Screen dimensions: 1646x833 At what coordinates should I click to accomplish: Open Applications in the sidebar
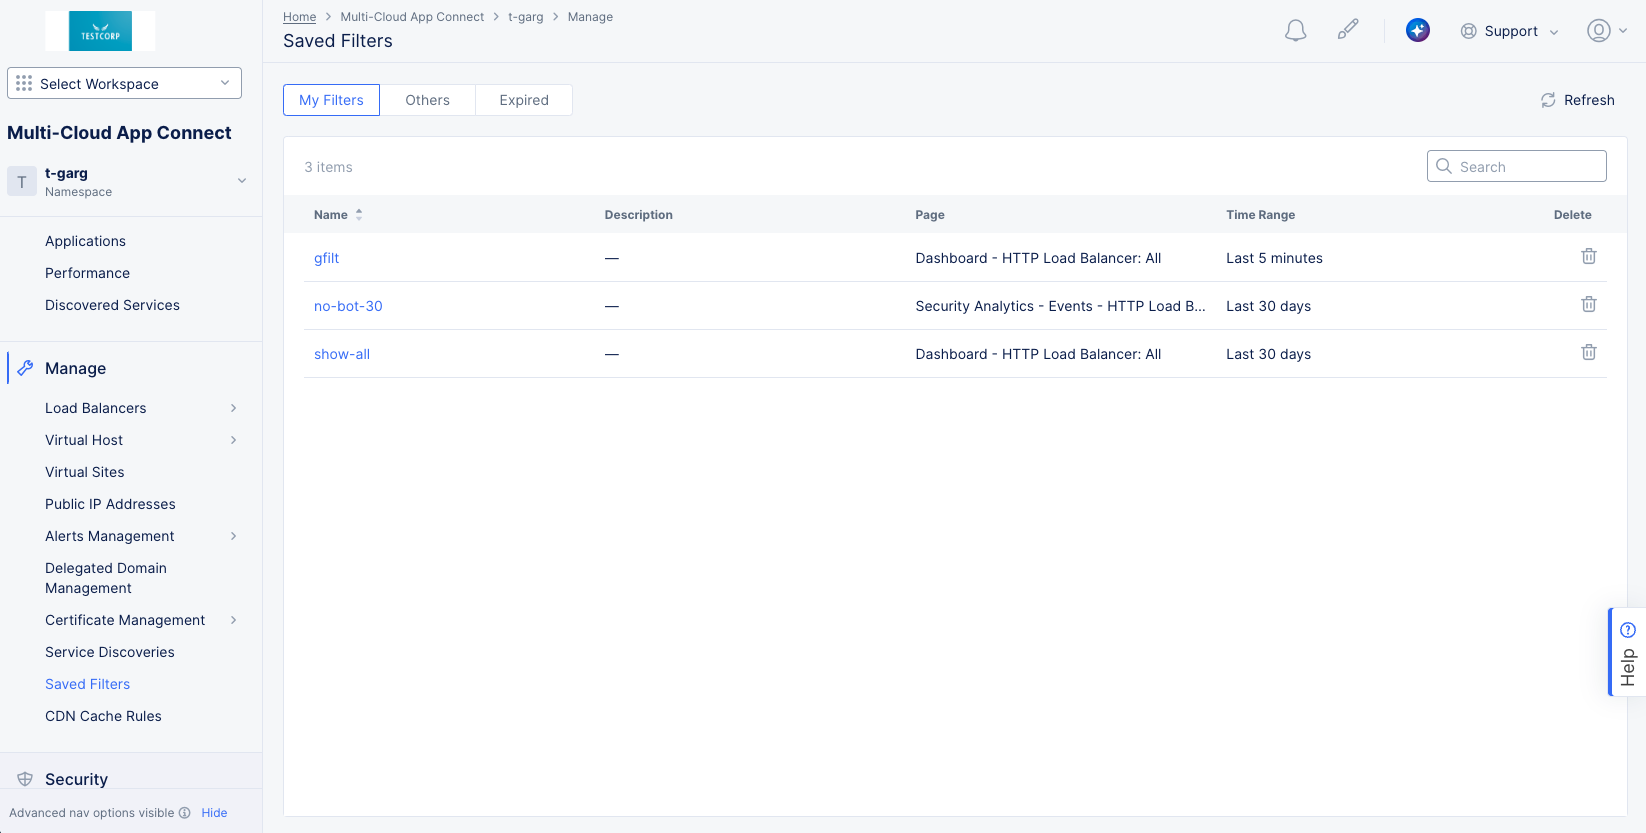pyautogui.click(x=85, y=241)
